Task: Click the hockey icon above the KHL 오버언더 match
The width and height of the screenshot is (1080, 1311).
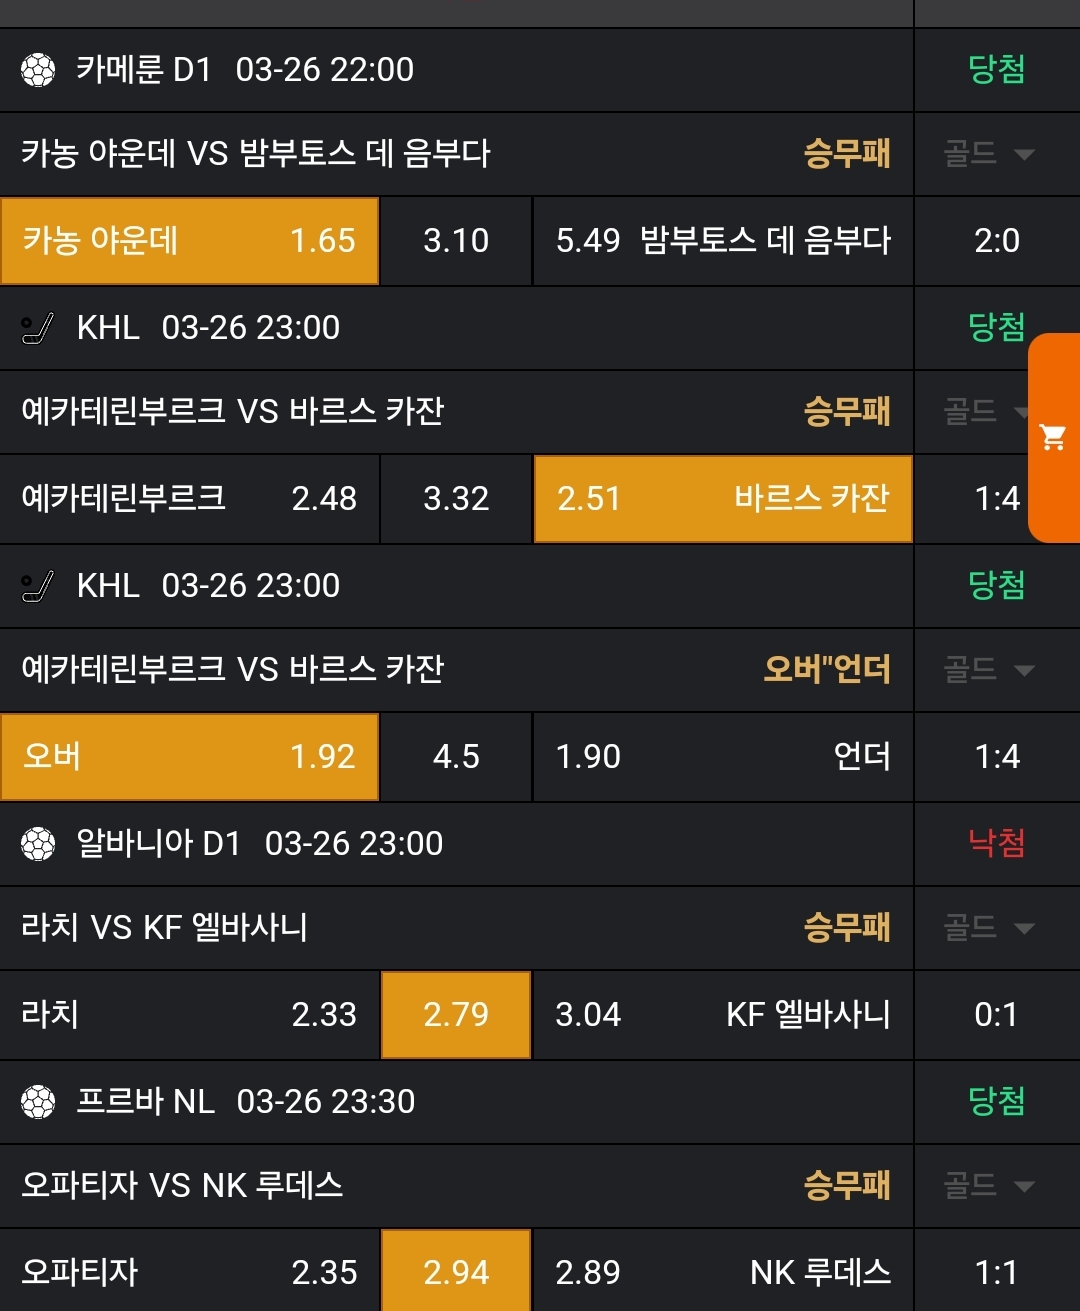Action: coord(38,586)
